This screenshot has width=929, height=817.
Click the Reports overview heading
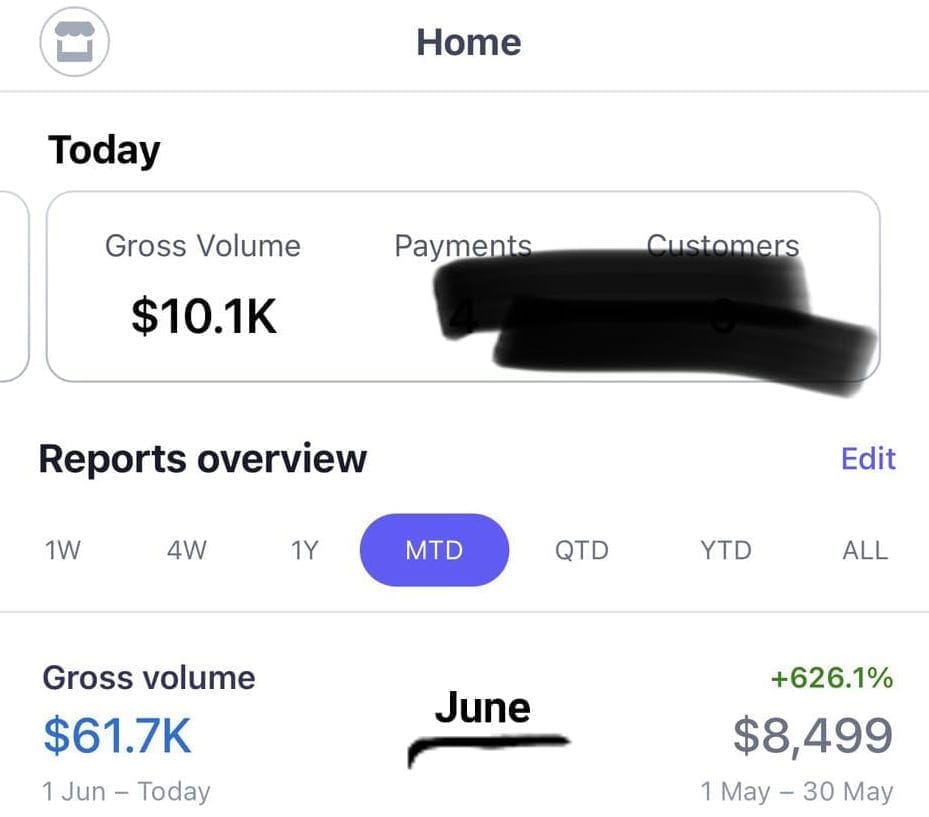point(203,459)
